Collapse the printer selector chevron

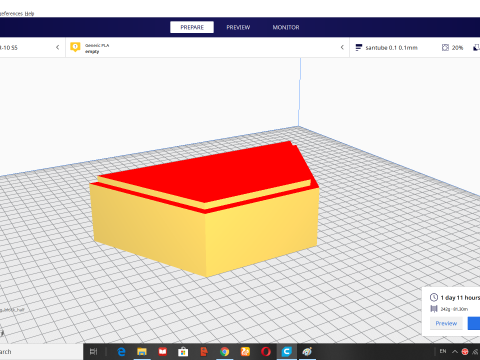(58, 47)
